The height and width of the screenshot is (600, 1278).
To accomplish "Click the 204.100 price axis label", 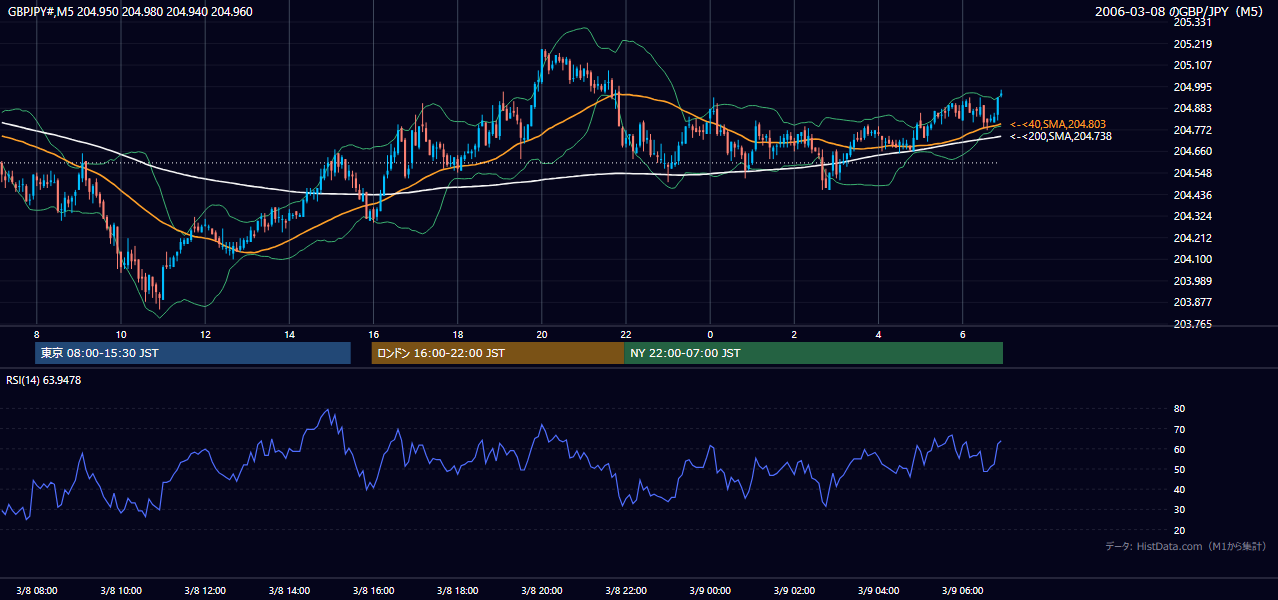I will coord(1193,259).
